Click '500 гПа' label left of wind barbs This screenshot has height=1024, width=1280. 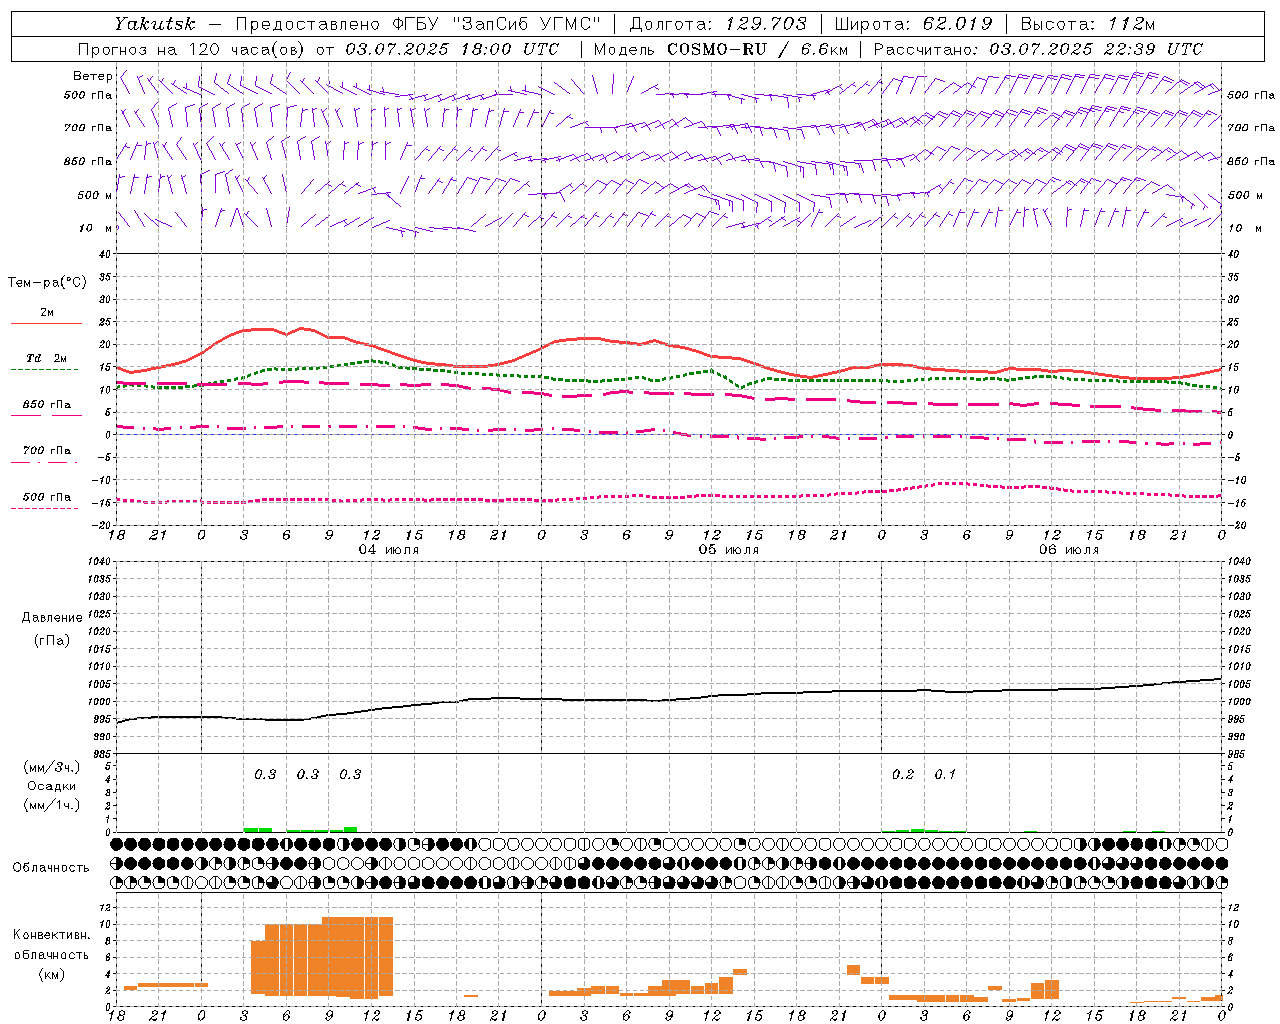tap(88, 95)
